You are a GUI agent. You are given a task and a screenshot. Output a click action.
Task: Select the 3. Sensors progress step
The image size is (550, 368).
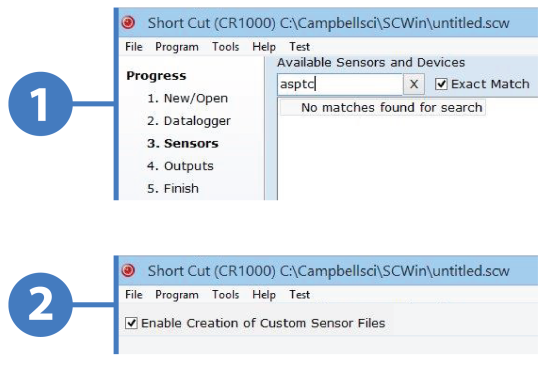tap(183, 143)
